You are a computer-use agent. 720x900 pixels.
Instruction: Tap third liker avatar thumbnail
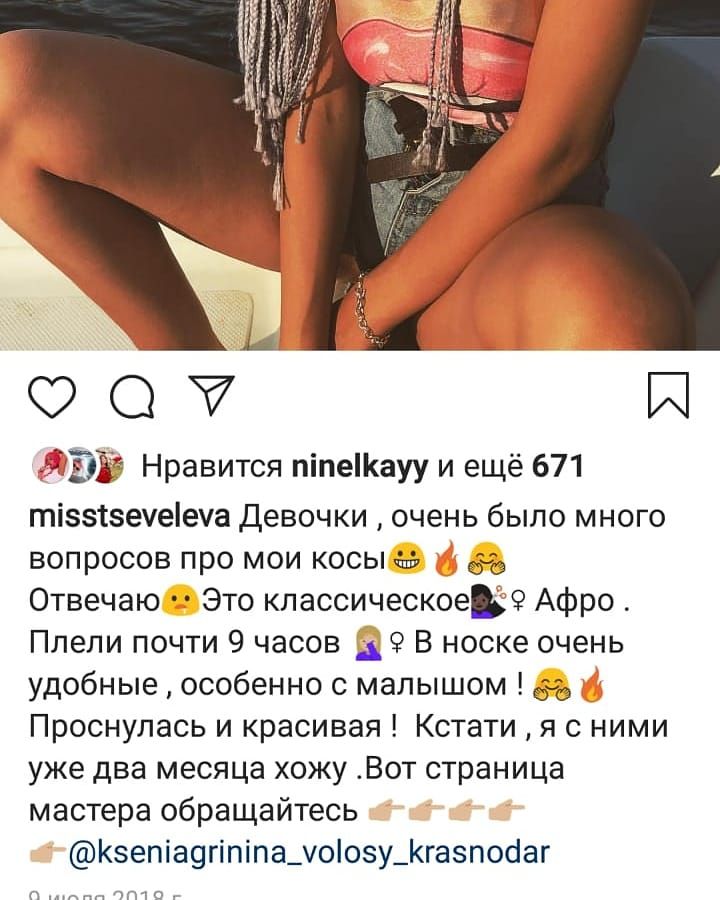tap(108, 464)
